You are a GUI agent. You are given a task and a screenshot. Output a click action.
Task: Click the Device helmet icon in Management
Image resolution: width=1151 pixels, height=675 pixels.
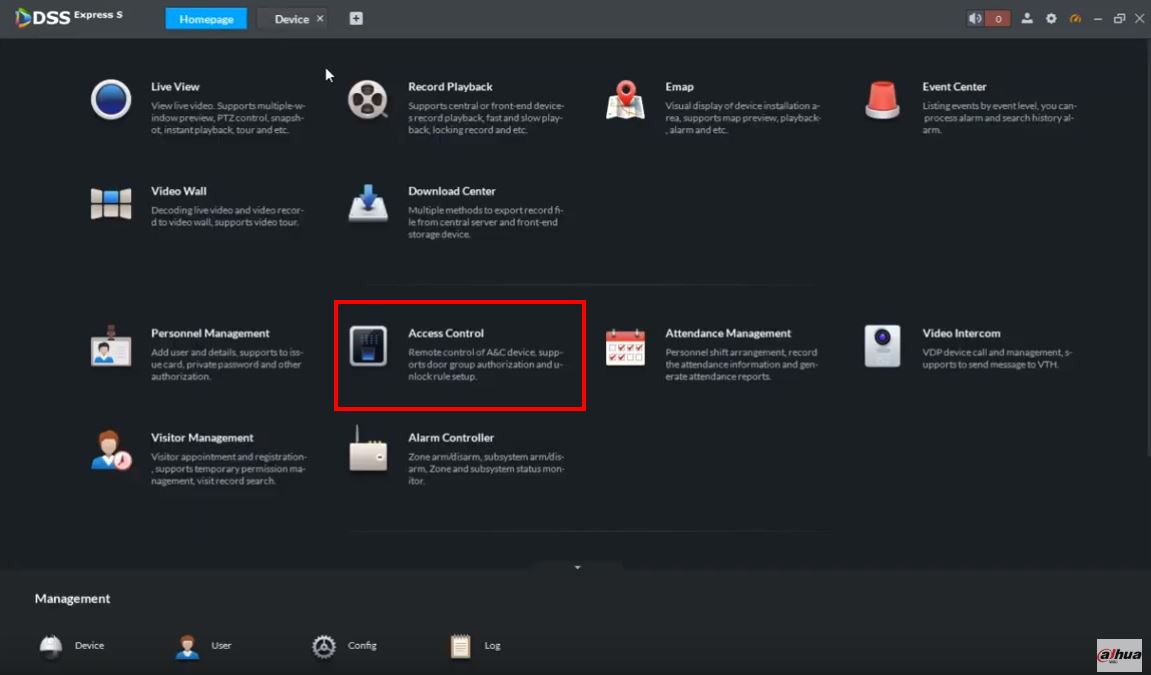coord(51,646)
